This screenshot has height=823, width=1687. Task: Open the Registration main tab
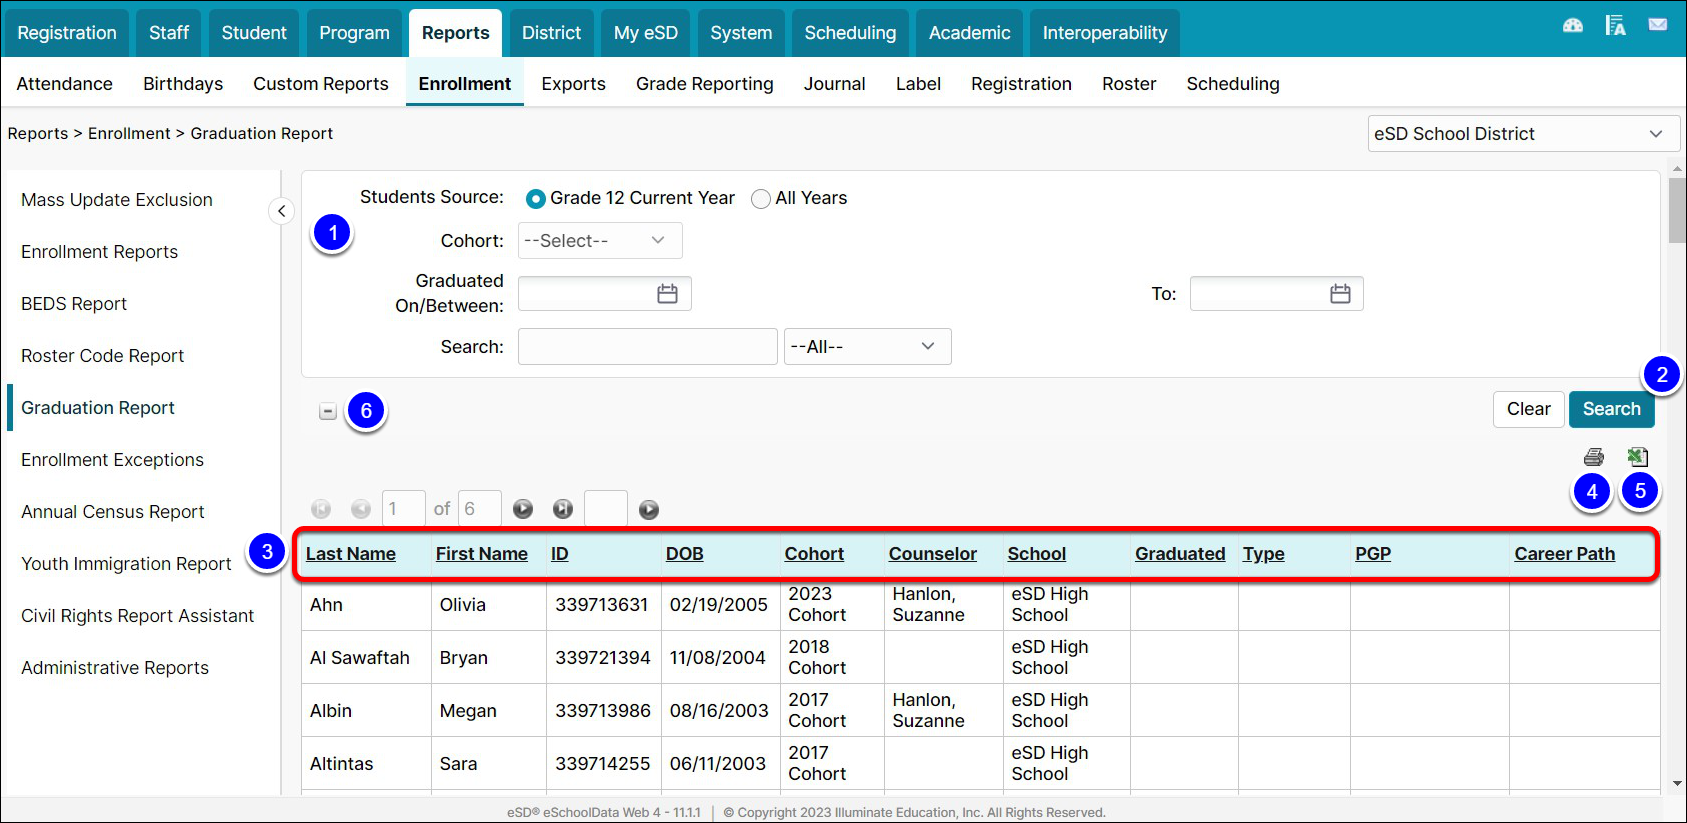(67, 33)
